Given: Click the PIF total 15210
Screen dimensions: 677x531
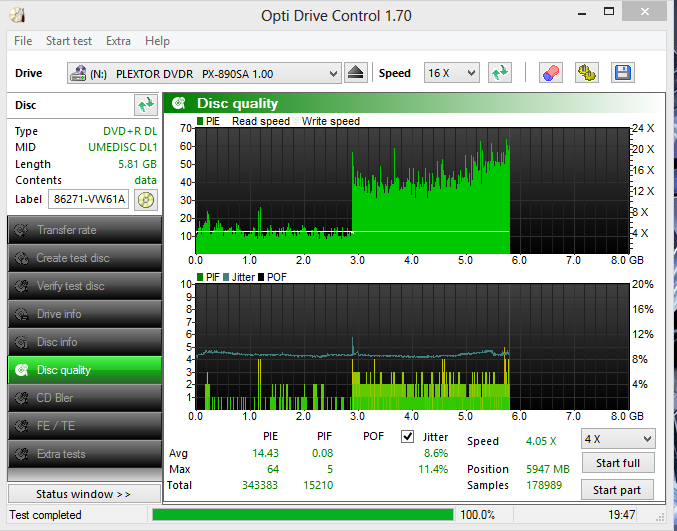Looking at the screenshot, I should point(318,485).
